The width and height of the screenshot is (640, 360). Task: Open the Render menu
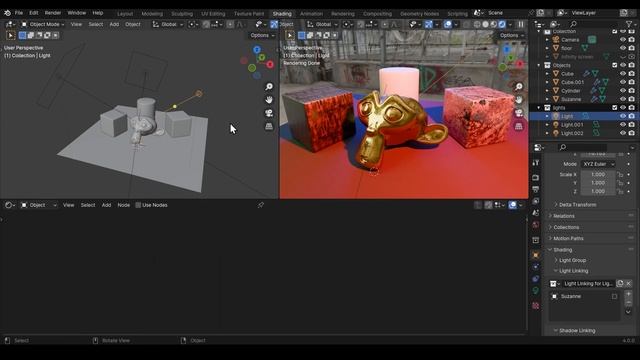coord(53,13)
